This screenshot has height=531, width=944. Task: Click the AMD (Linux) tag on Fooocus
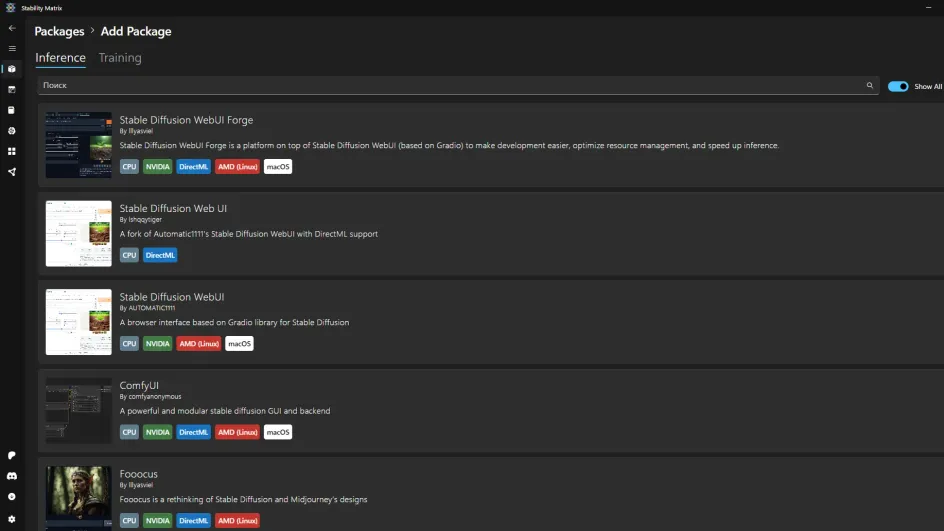point(237,521)
